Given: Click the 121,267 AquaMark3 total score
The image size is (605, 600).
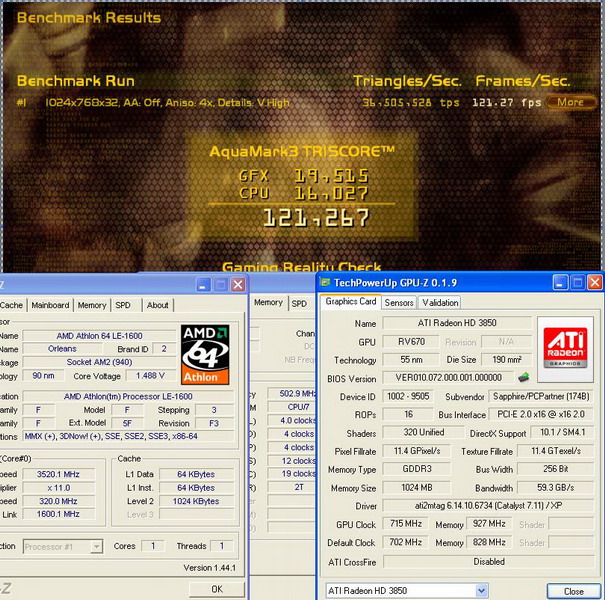Looking at the screenshot, I should pyautogui.click(x=316, y=218).
